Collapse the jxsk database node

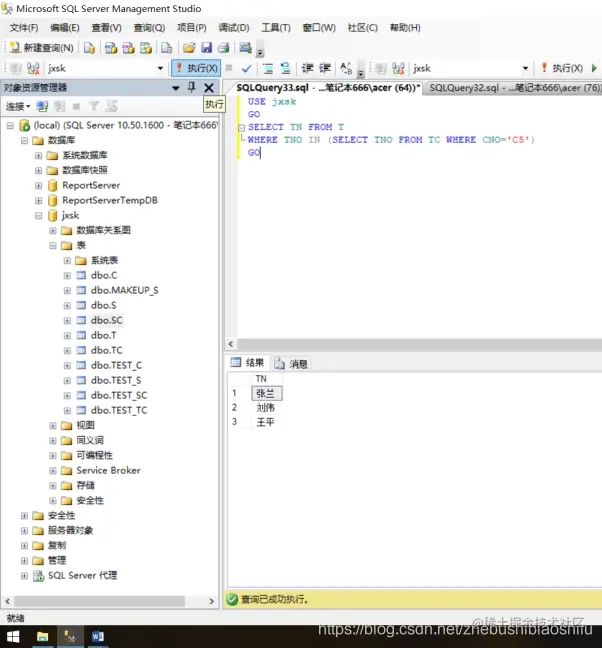38,215
